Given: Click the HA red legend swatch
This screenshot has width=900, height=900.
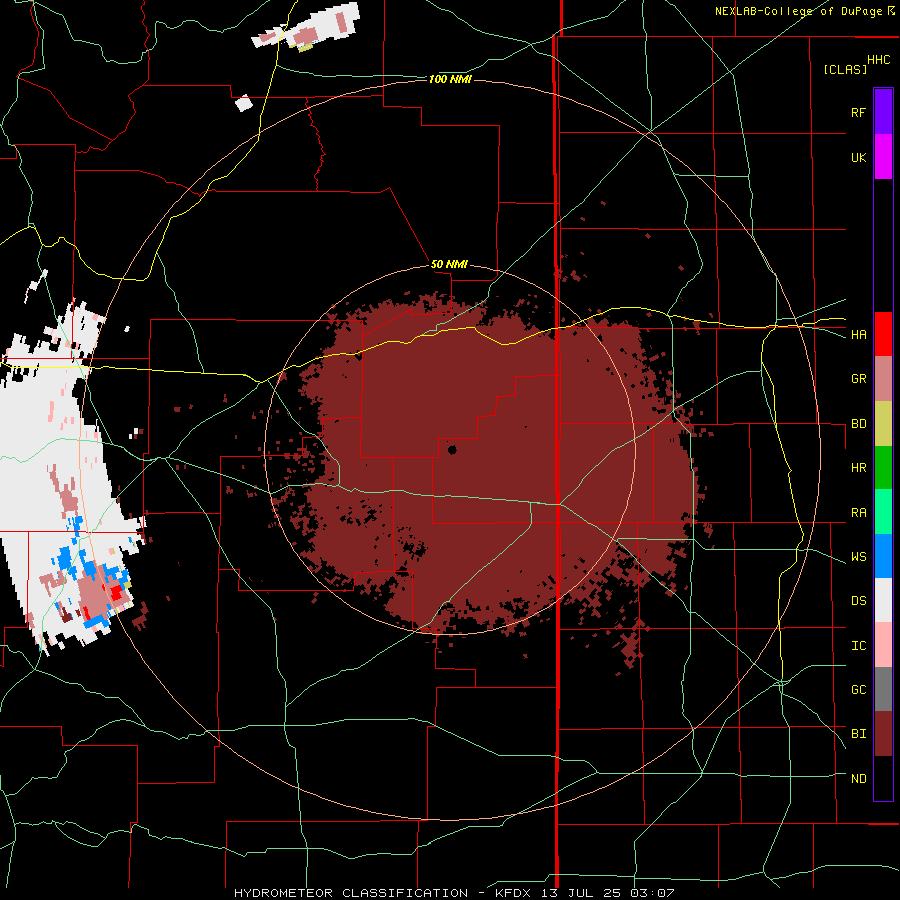Looking at the screenshot, I should (x=883, y=334).
